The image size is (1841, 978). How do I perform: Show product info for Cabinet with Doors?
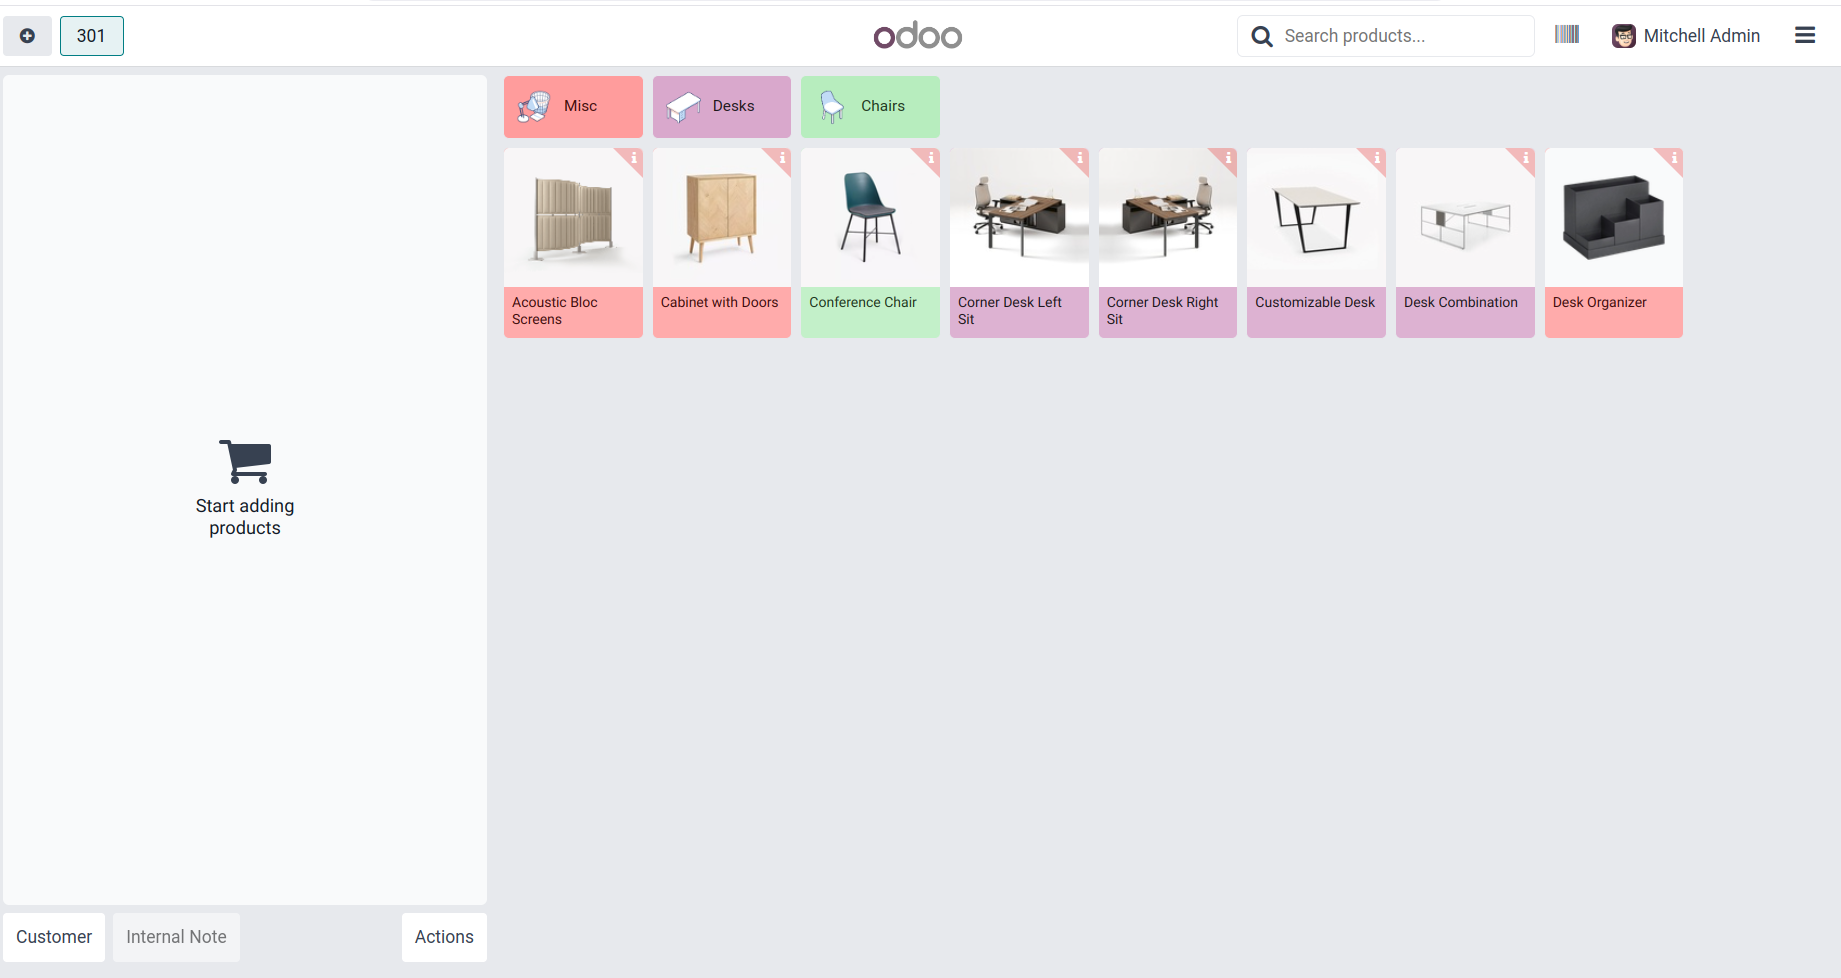pyautogui.click(x=782, y=158)
